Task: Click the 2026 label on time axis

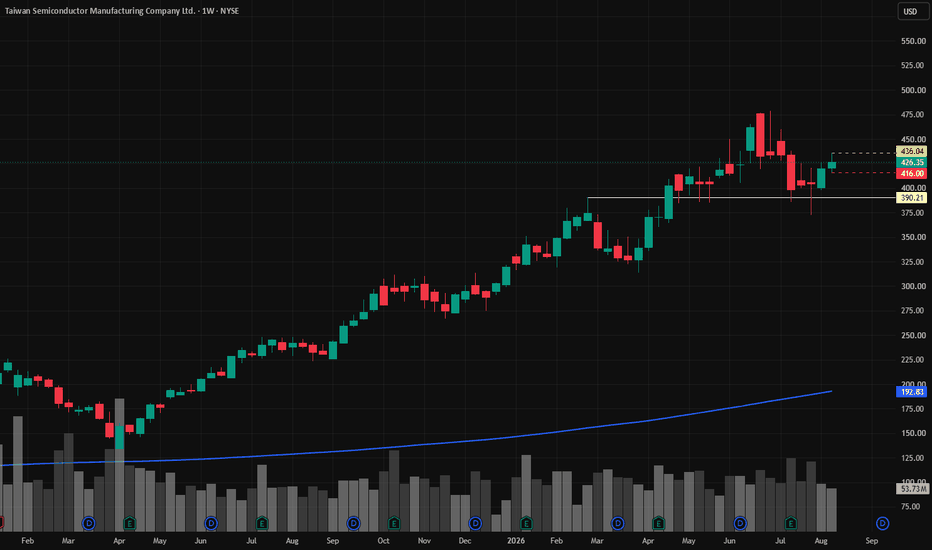Action: [x=515, y=540]
